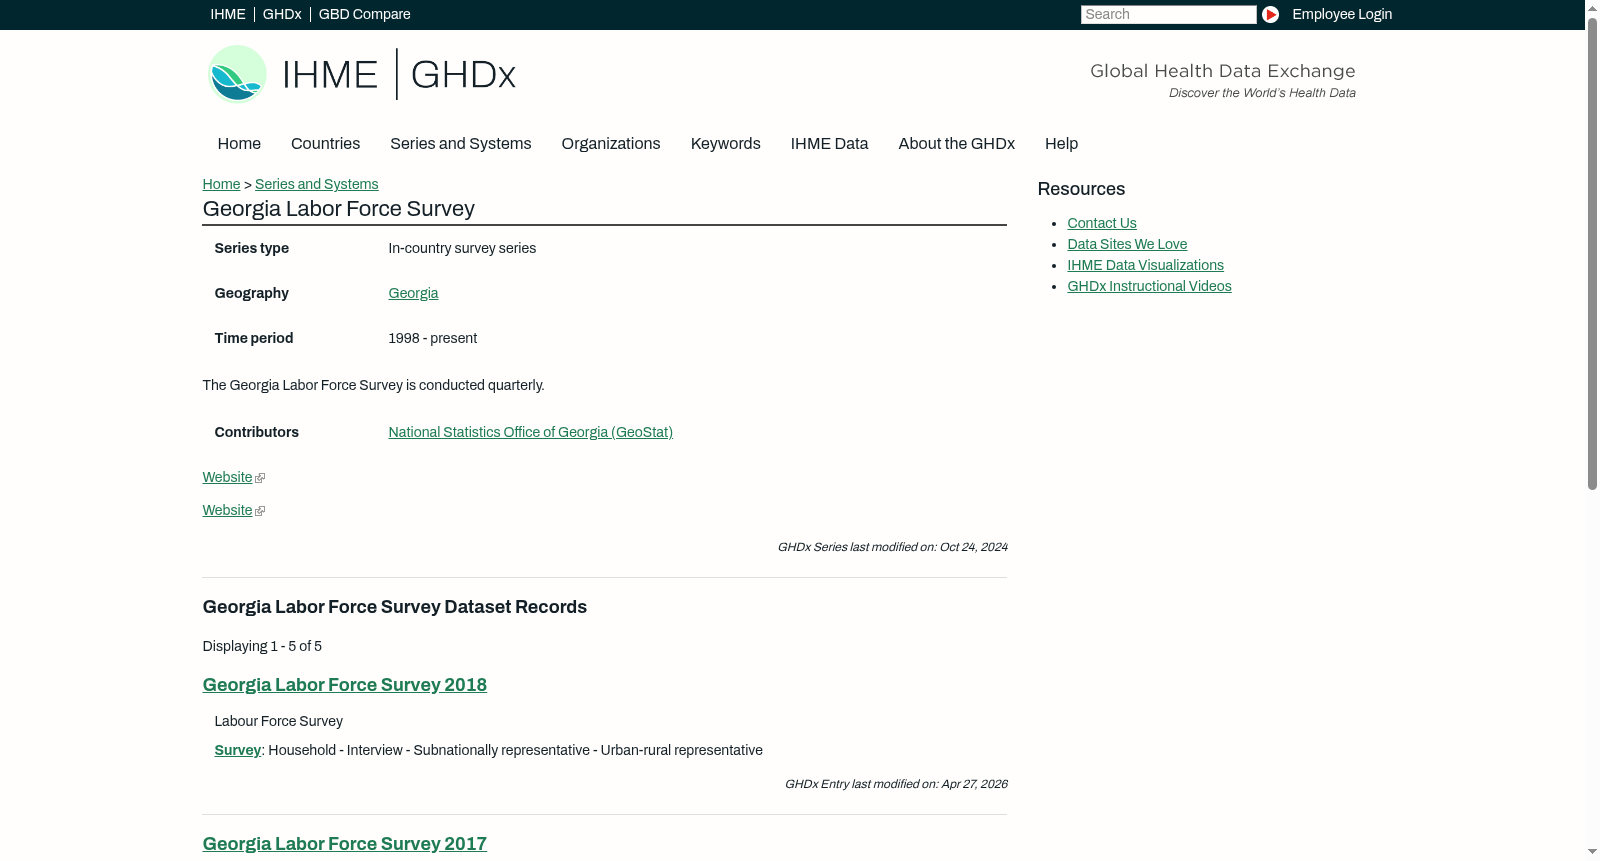Open GBD Compare in top bar

tap(364, 14)
